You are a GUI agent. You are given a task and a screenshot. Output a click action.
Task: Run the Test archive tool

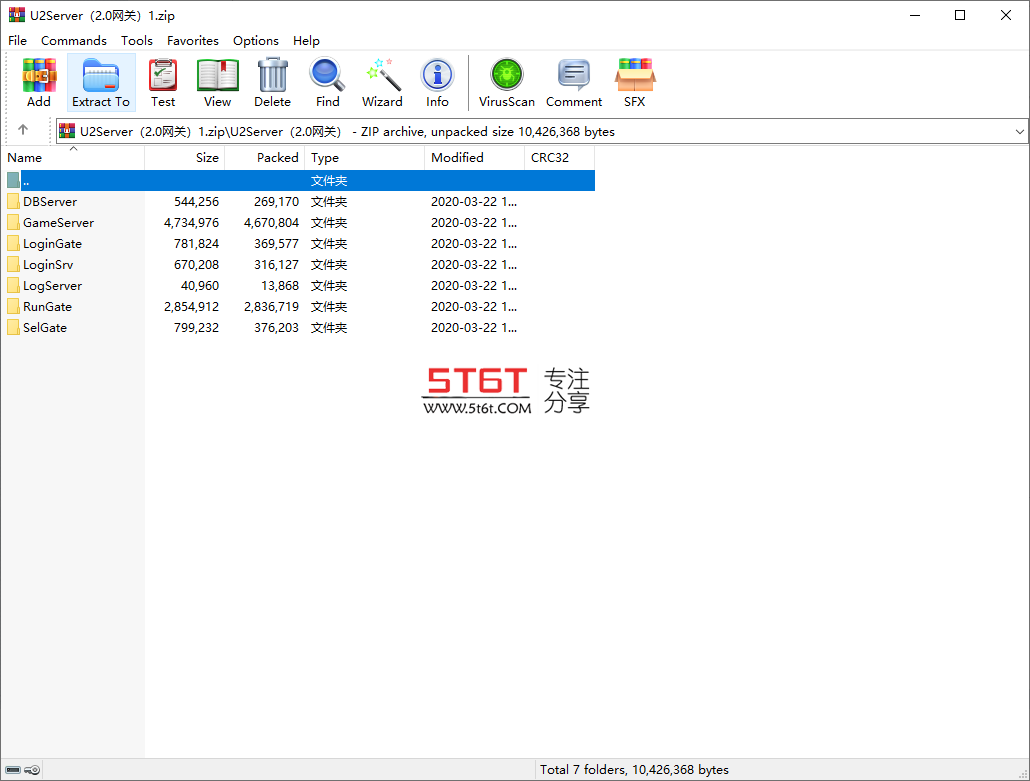[x=163, y=83]
